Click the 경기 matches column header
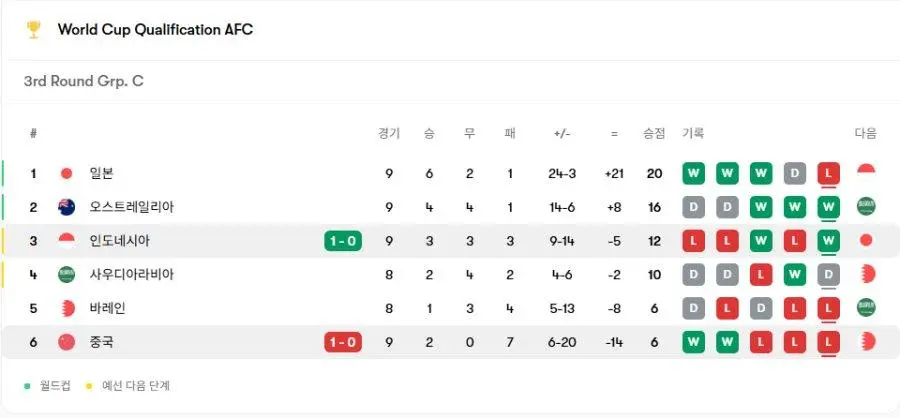 [x=389, y=134]
